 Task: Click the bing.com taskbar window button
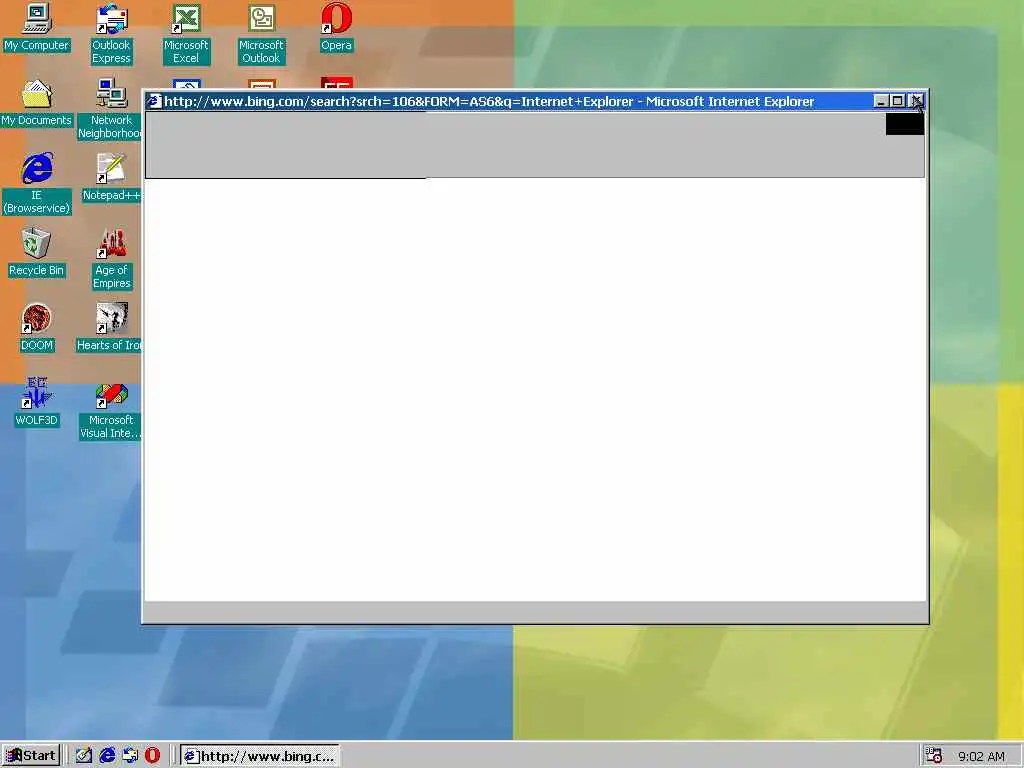[x=259, y=756]
